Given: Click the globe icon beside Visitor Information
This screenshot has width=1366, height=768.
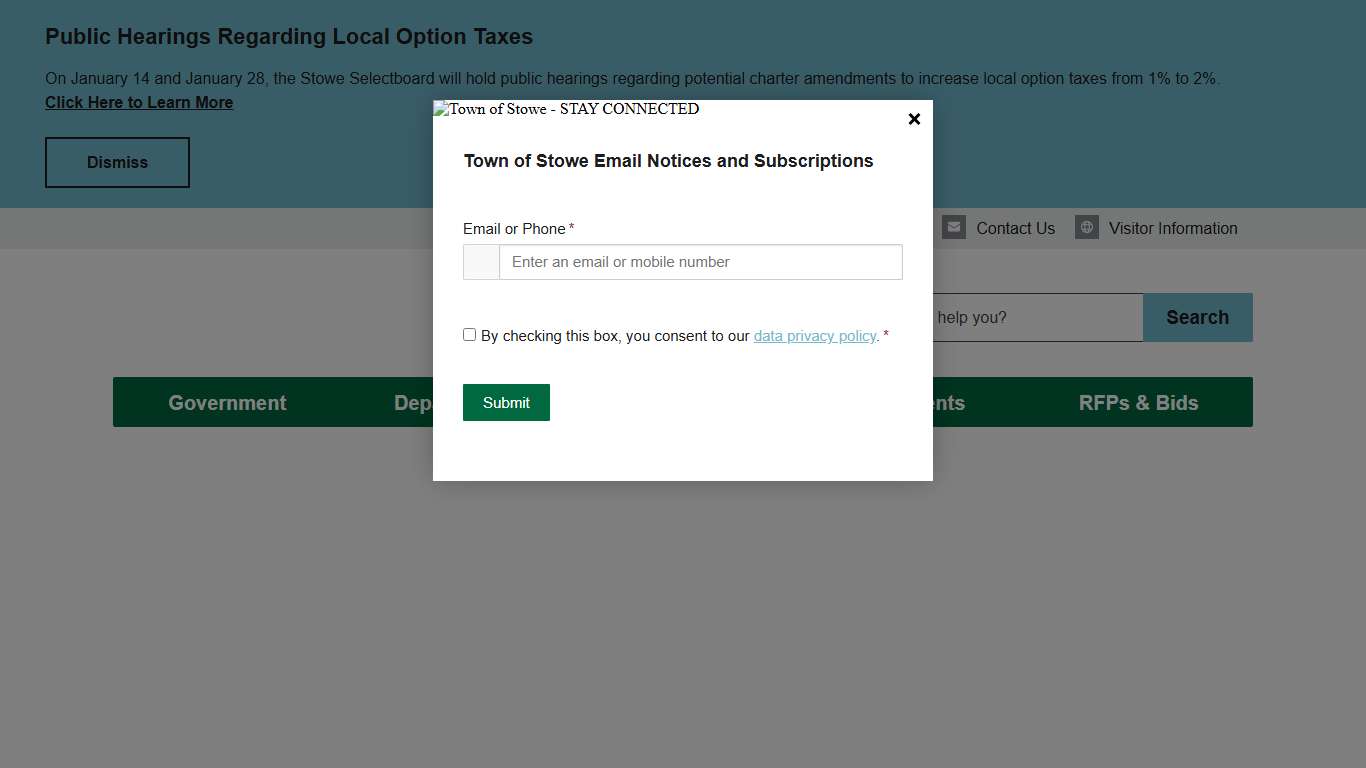Looking at the screenshot, I should (x=1086, y=228).
